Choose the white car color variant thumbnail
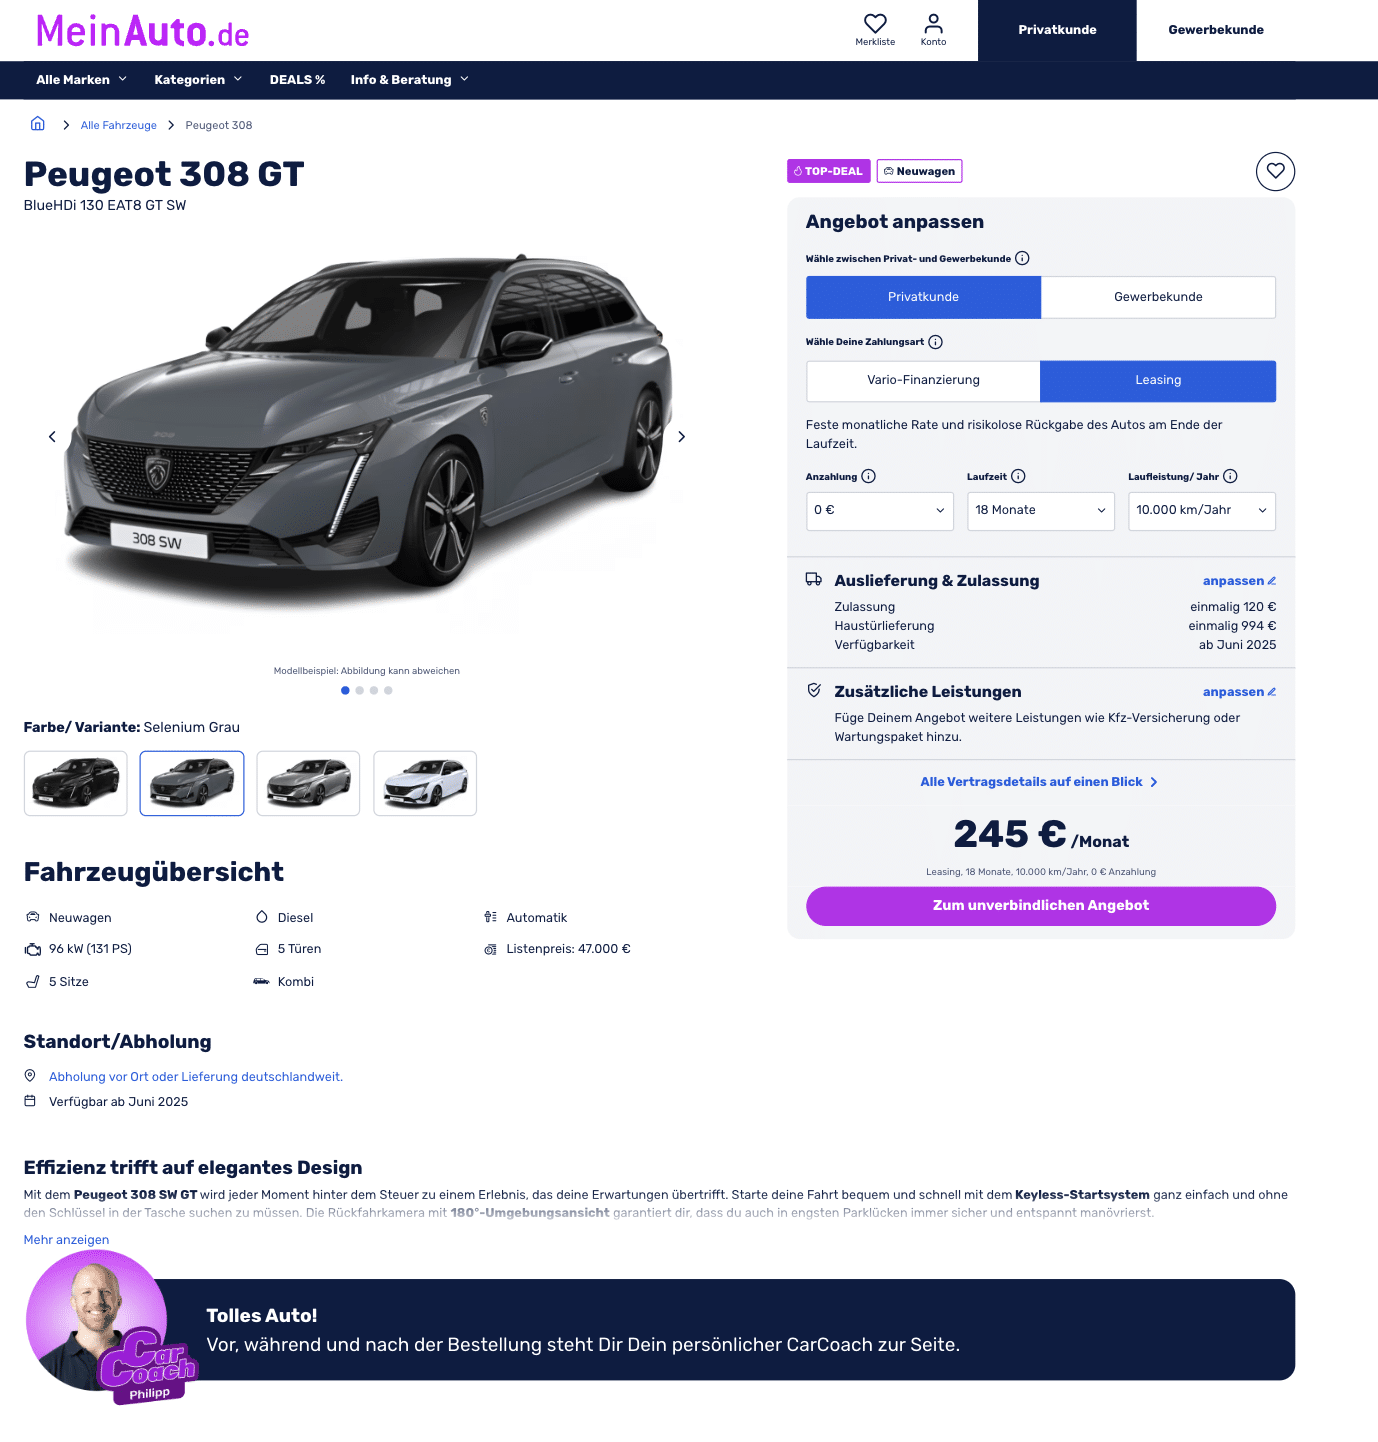Viewport: 1378px width, 1442px height. 425,783
